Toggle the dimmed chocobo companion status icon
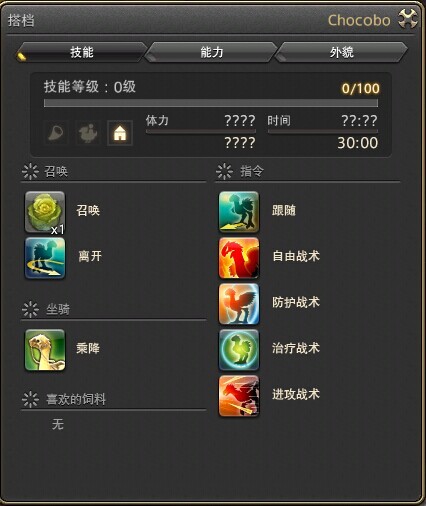This screenshot has width=426, height=506. click(88, 133)
